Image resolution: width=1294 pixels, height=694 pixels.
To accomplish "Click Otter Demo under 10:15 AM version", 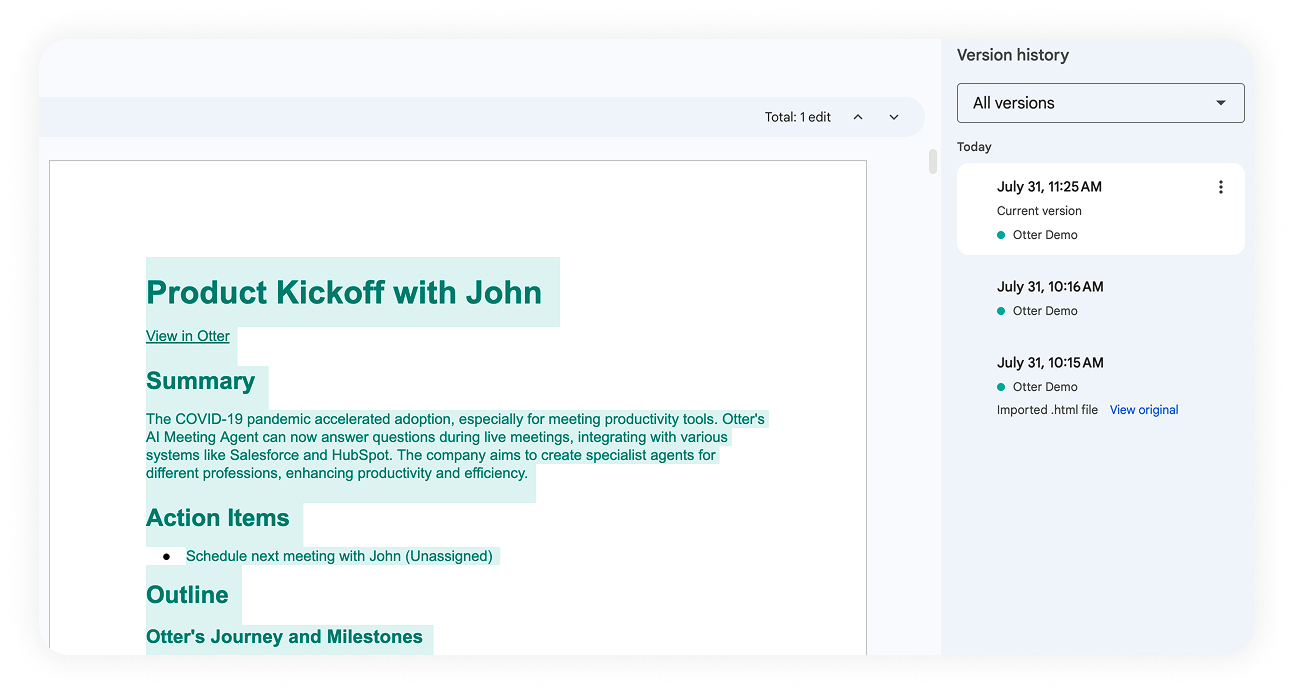I will pyautogui.click(x=1045, y=387).
